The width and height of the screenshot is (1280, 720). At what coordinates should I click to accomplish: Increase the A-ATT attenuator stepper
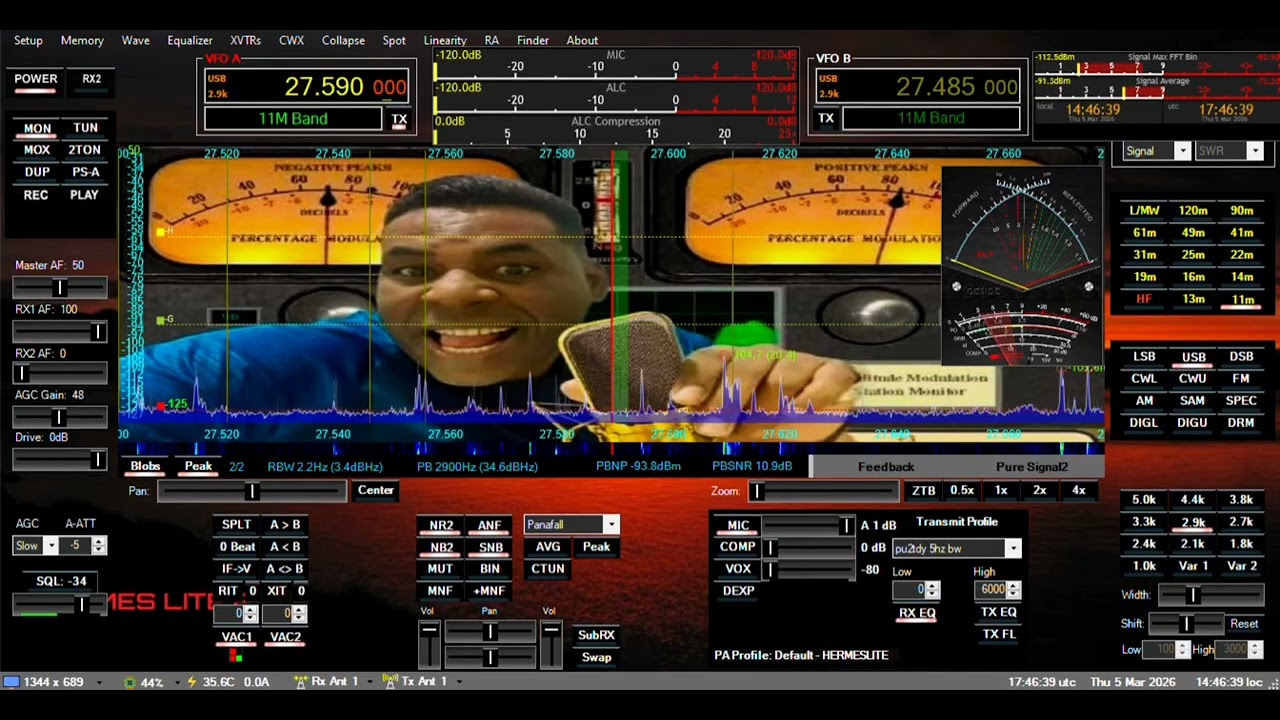click(98, 541)
